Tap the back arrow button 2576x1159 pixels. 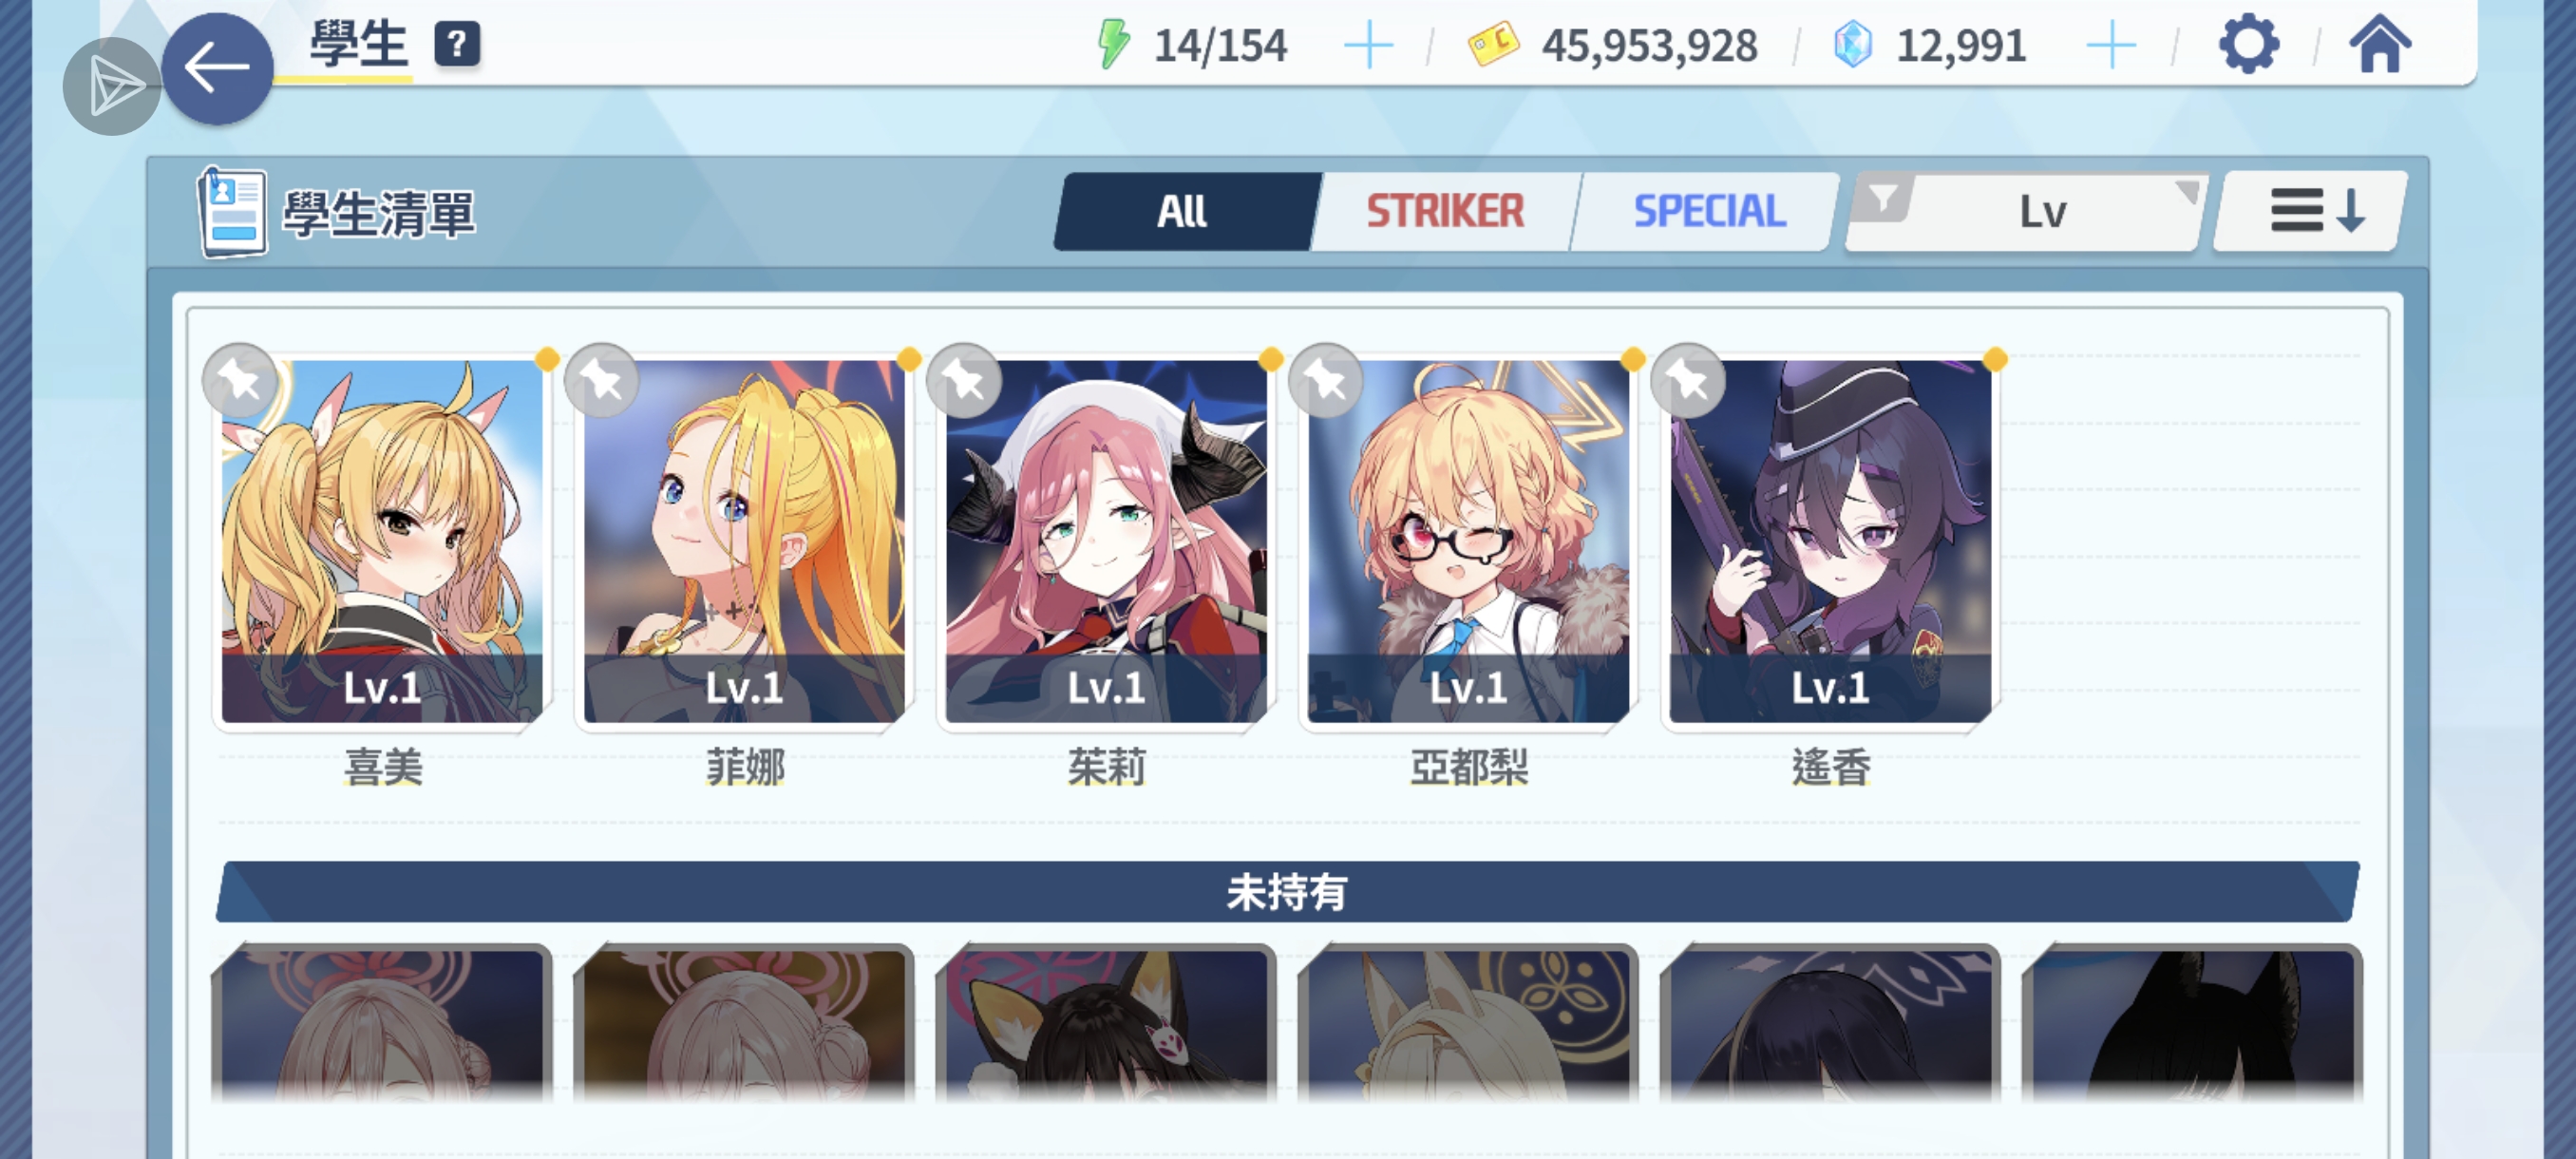tap(217, 68)
